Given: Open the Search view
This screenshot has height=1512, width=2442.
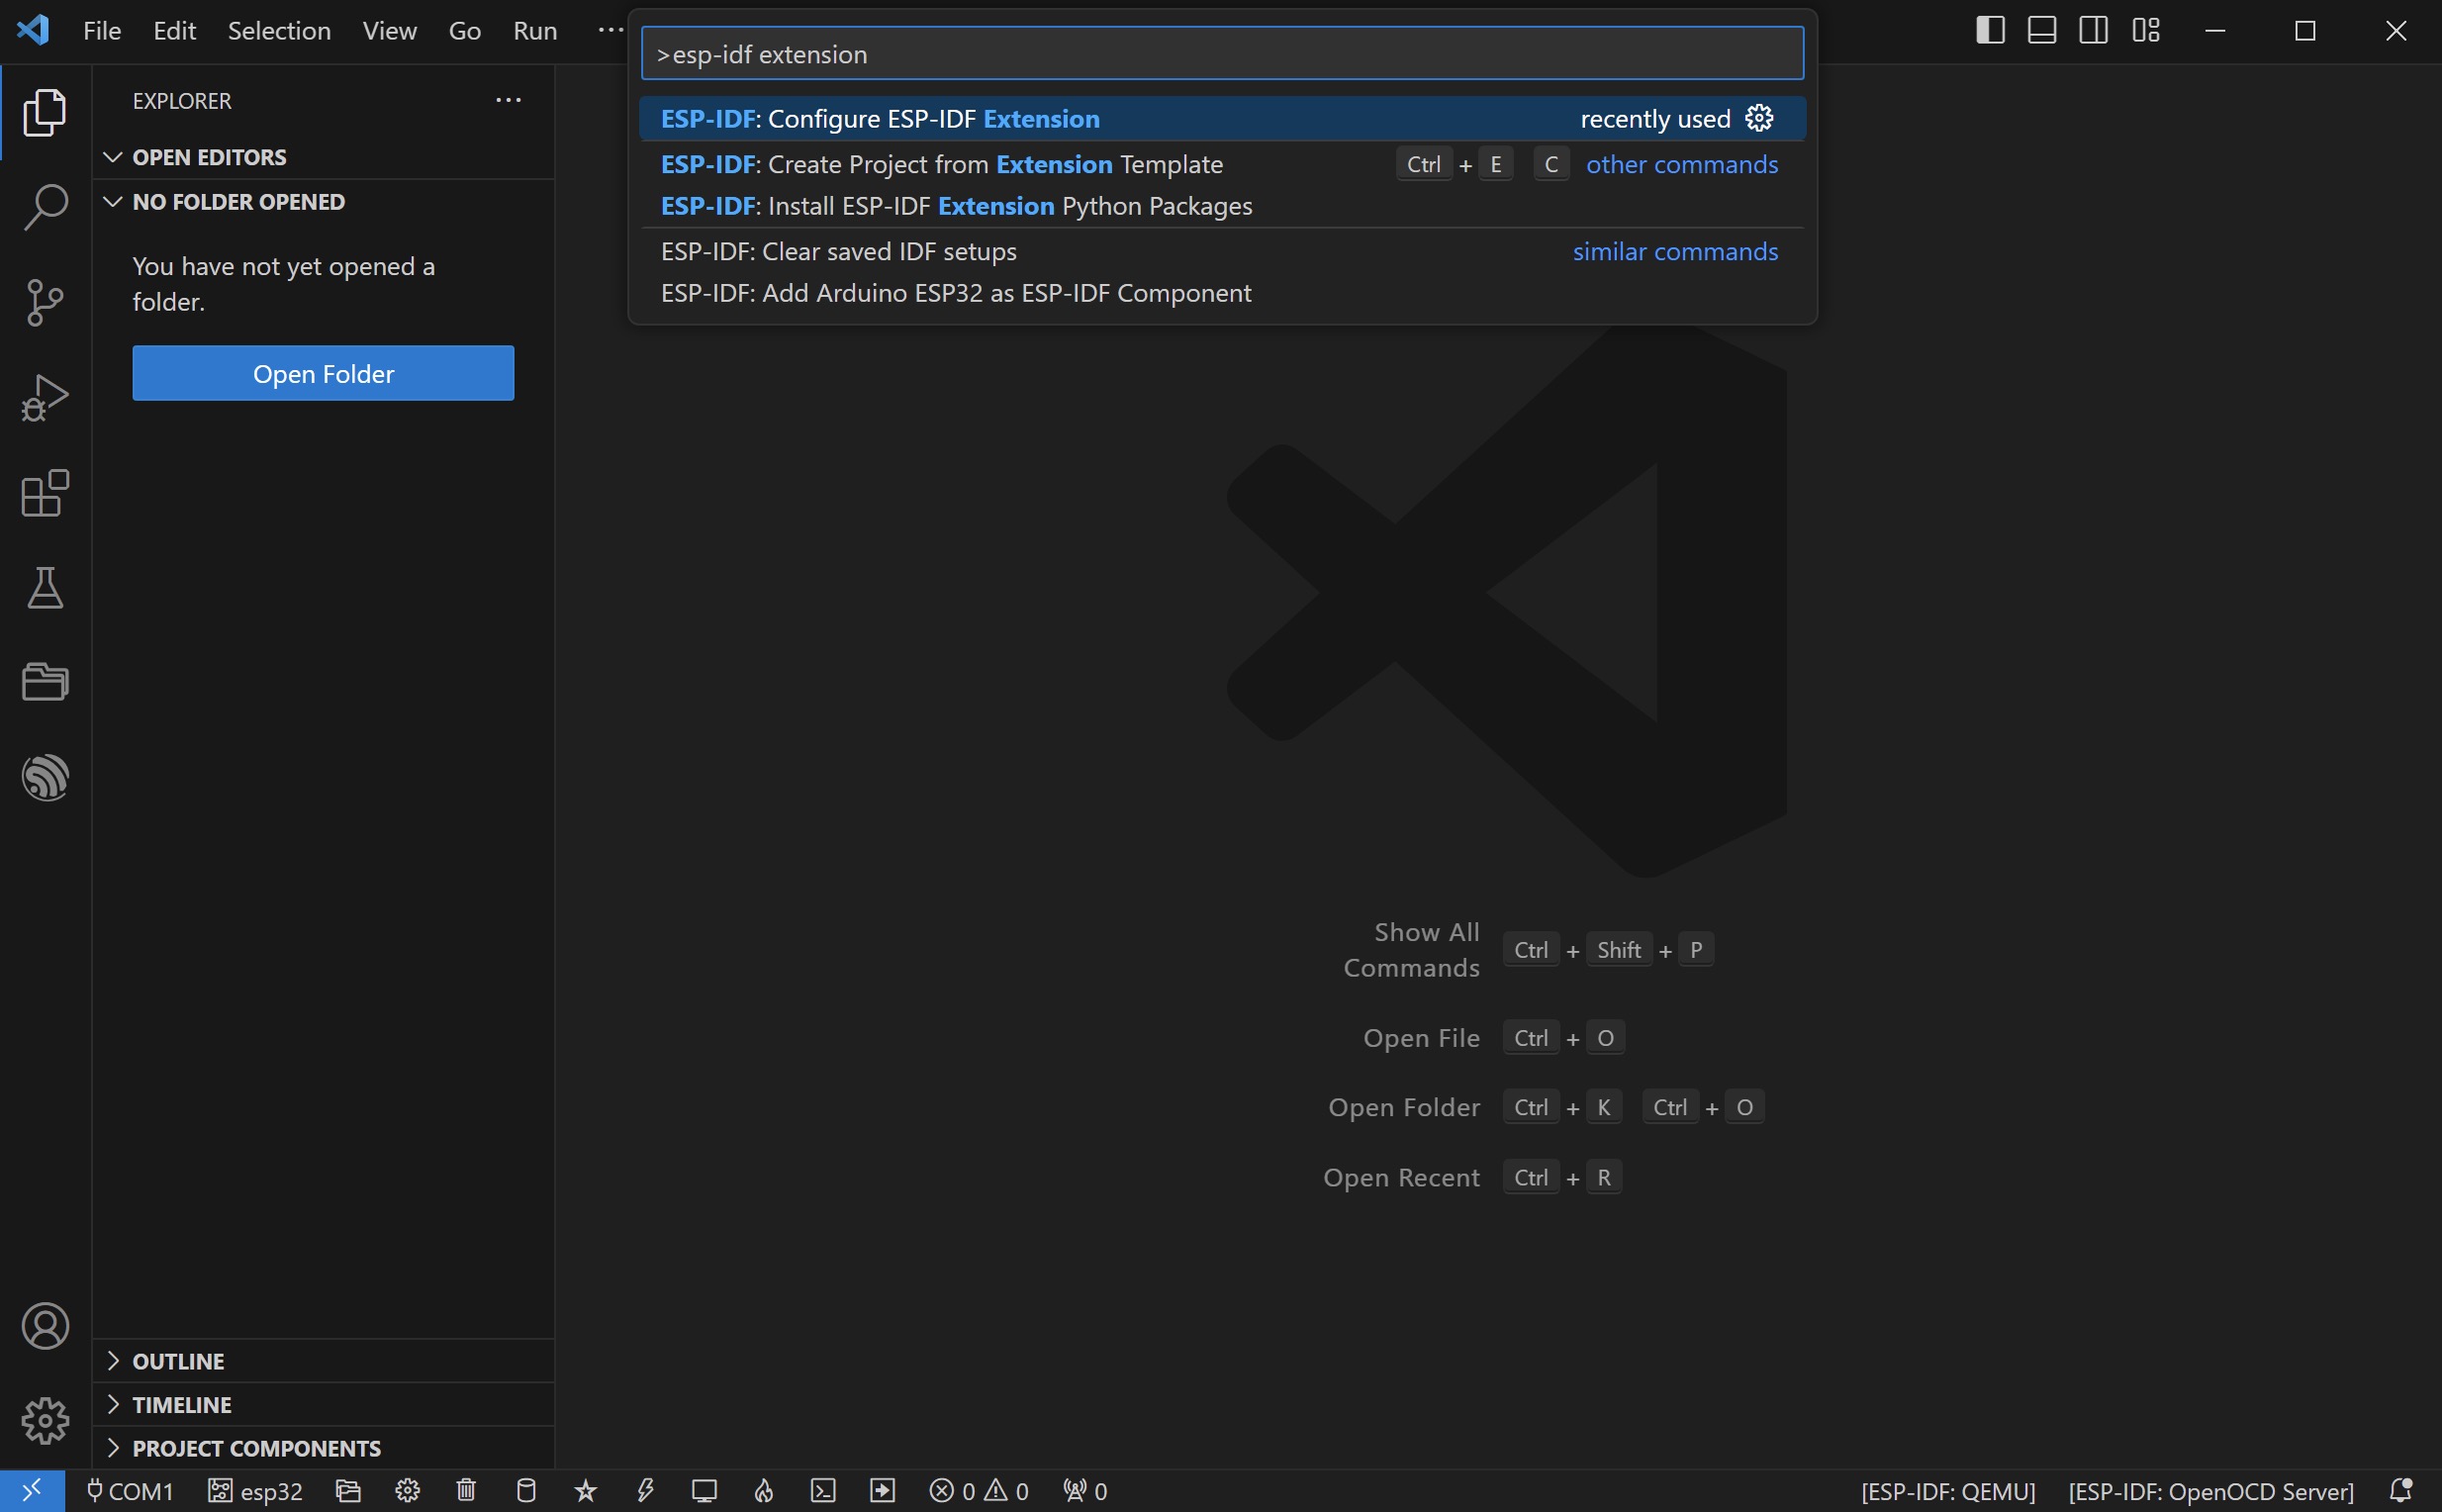Looking at the screenshot, I should pos(45,207).
